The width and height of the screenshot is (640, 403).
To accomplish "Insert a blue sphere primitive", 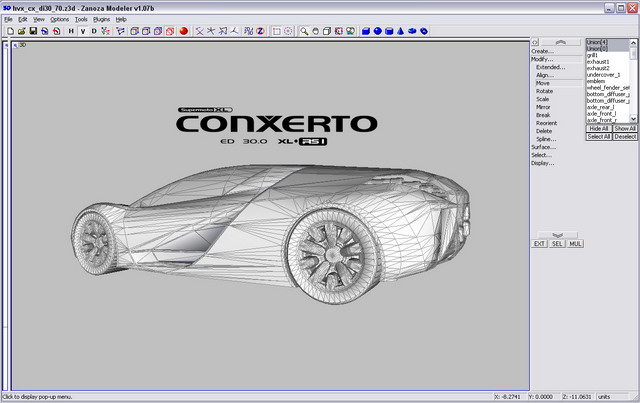I will click(378, 30).
